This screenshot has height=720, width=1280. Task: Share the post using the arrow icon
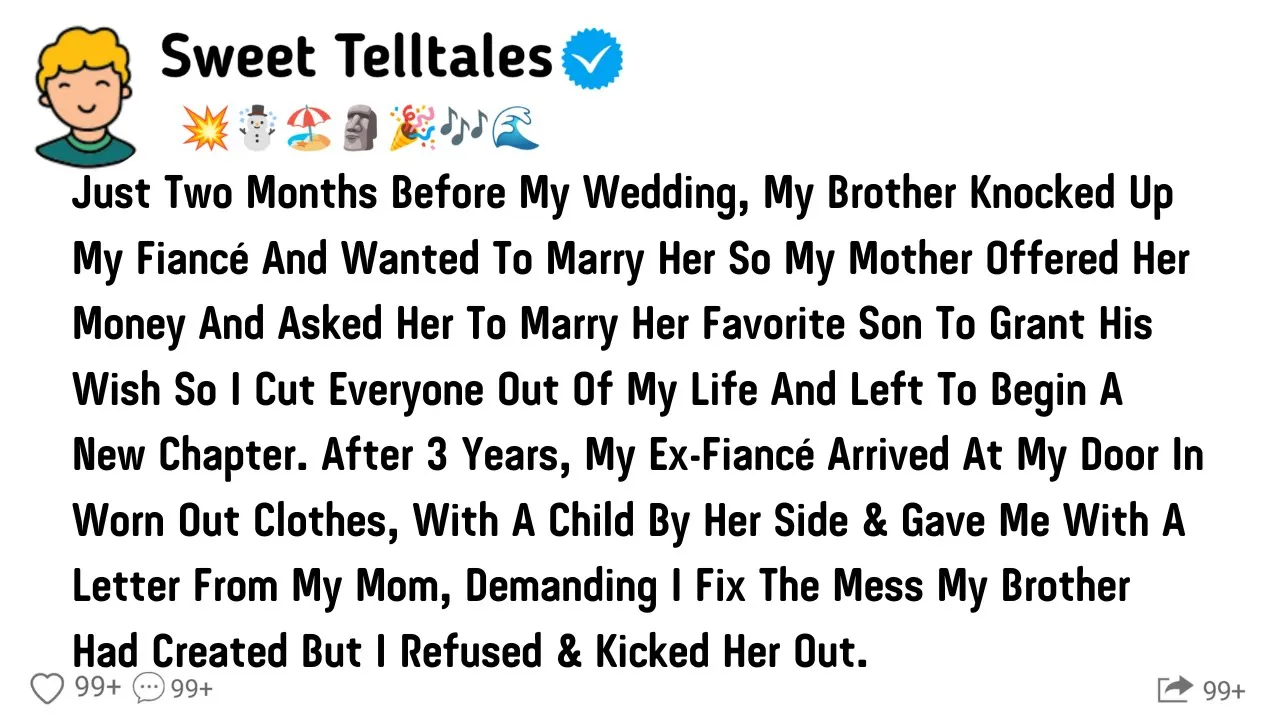1175,689
